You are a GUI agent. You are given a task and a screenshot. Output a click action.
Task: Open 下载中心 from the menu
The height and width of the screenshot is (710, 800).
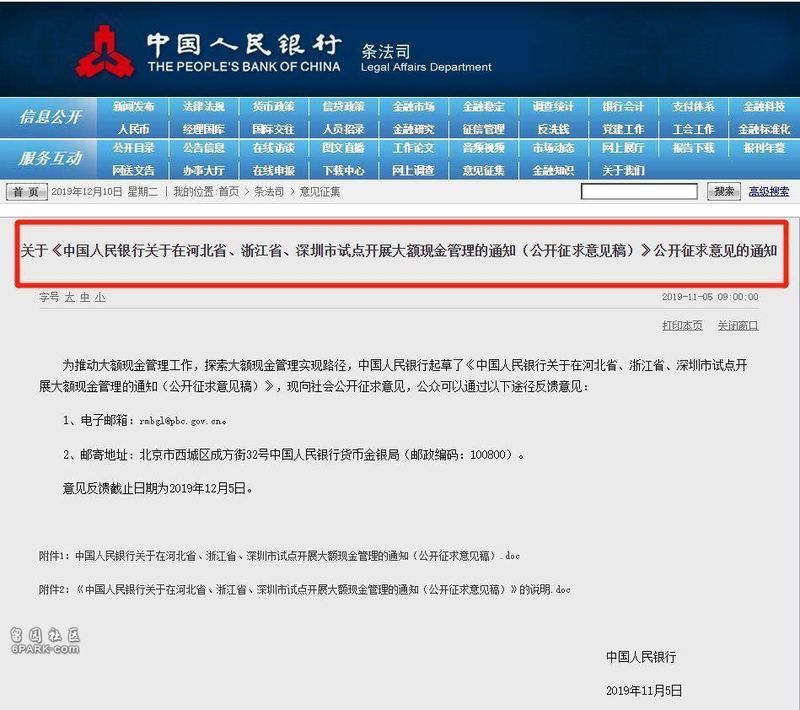343,170
